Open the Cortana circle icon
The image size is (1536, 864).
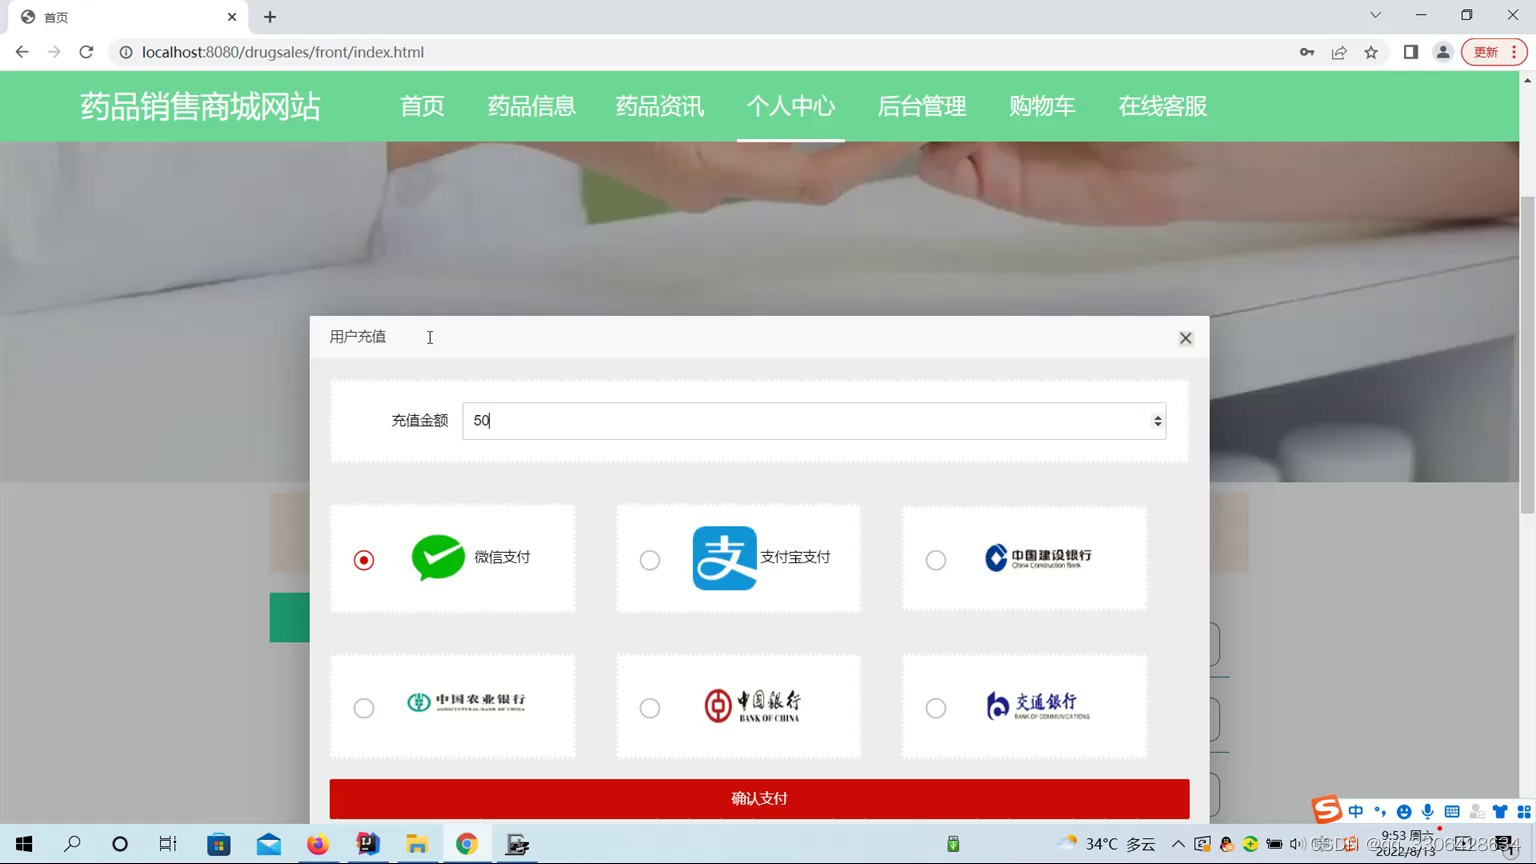pos(120,844)
